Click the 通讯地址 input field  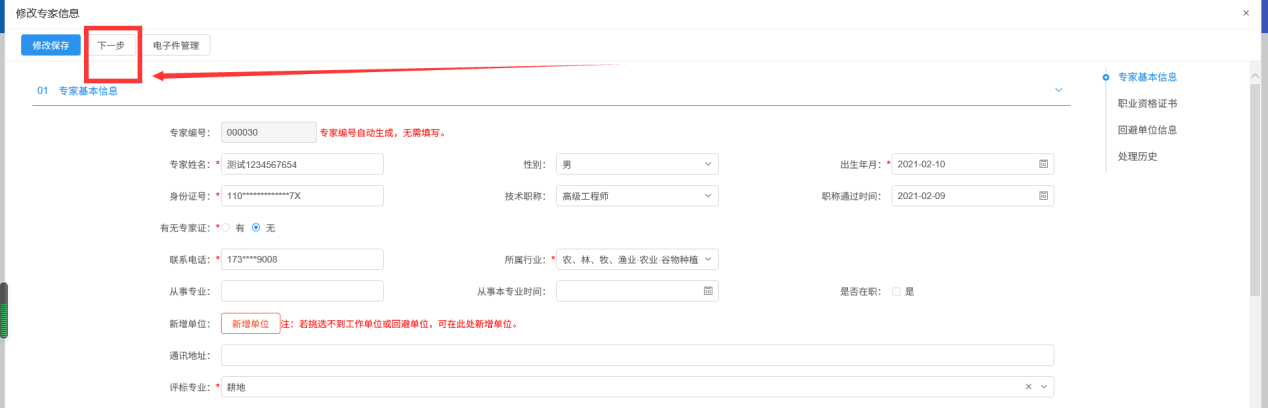point(637,355)
